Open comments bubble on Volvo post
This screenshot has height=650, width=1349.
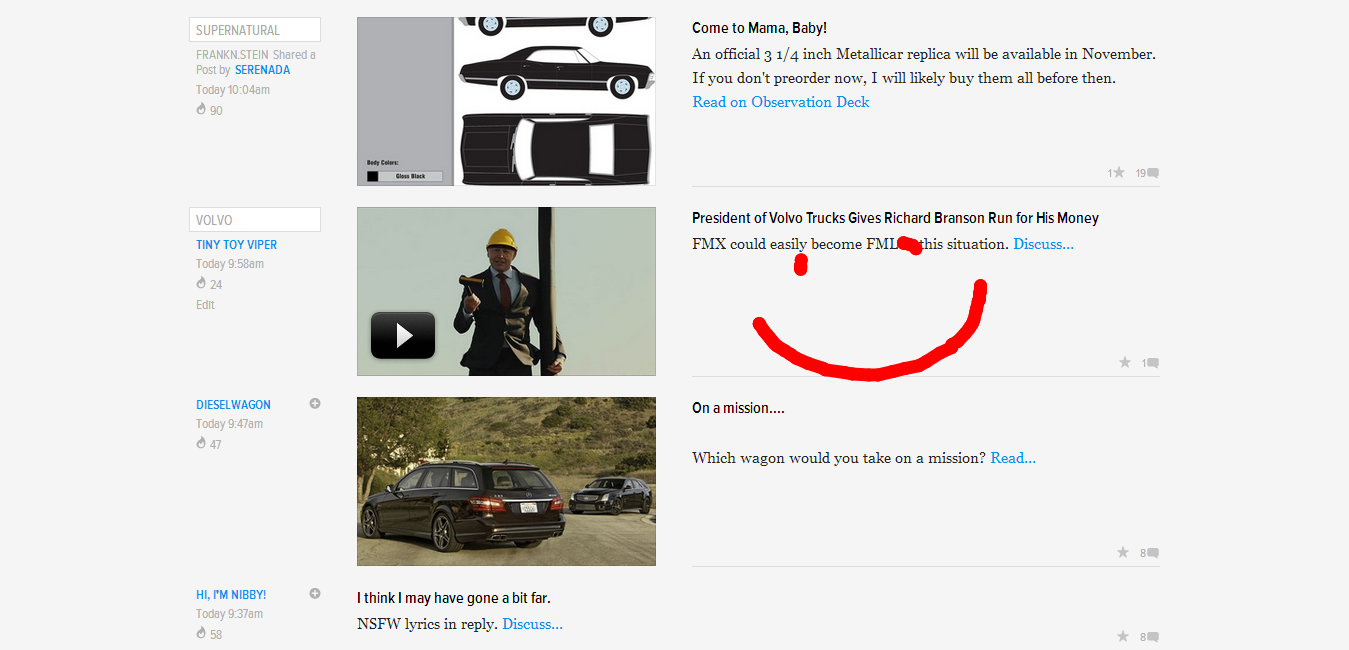click(1152, 363)
